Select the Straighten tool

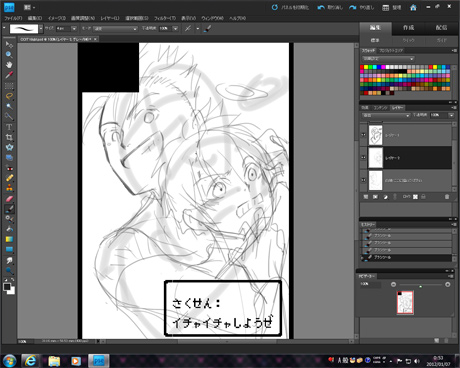coord(9,157)
